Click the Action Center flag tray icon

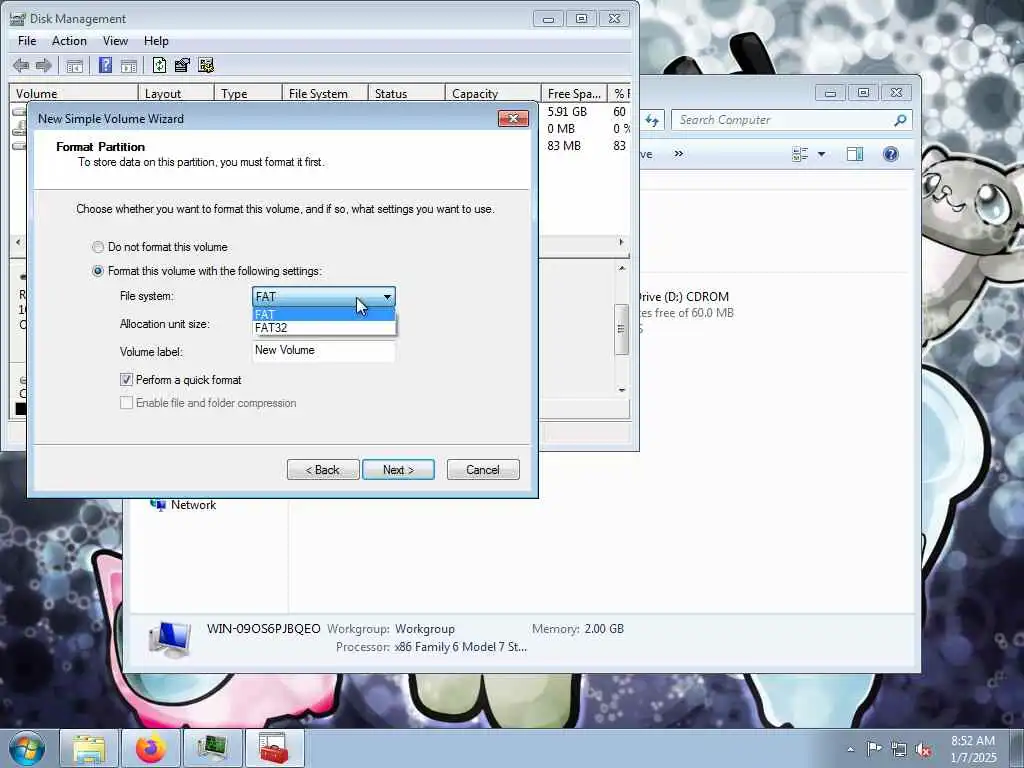(874, 749)
